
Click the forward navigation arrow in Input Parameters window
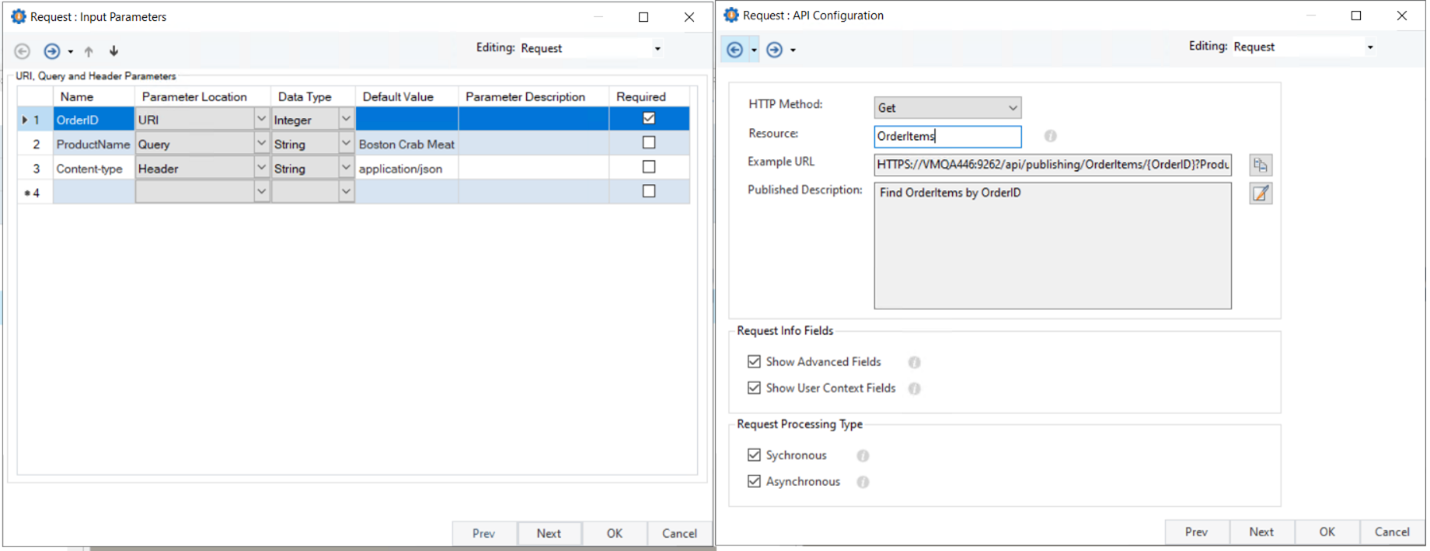point(52,51)
